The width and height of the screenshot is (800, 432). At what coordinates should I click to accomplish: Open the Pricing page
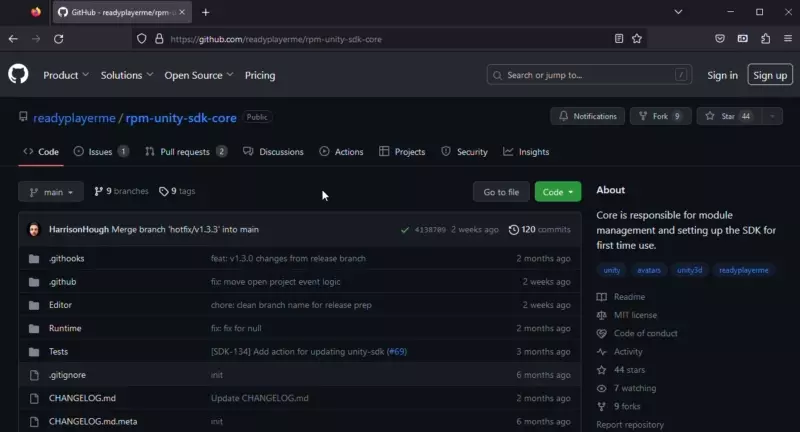tap(260, 75)
